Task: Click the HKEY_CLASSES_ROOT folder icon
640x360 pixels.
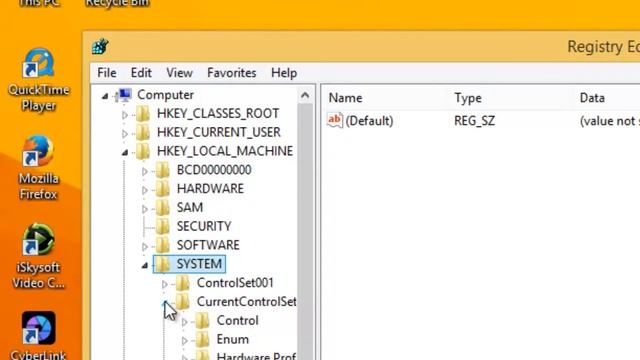Action: (x=143, y=113)
